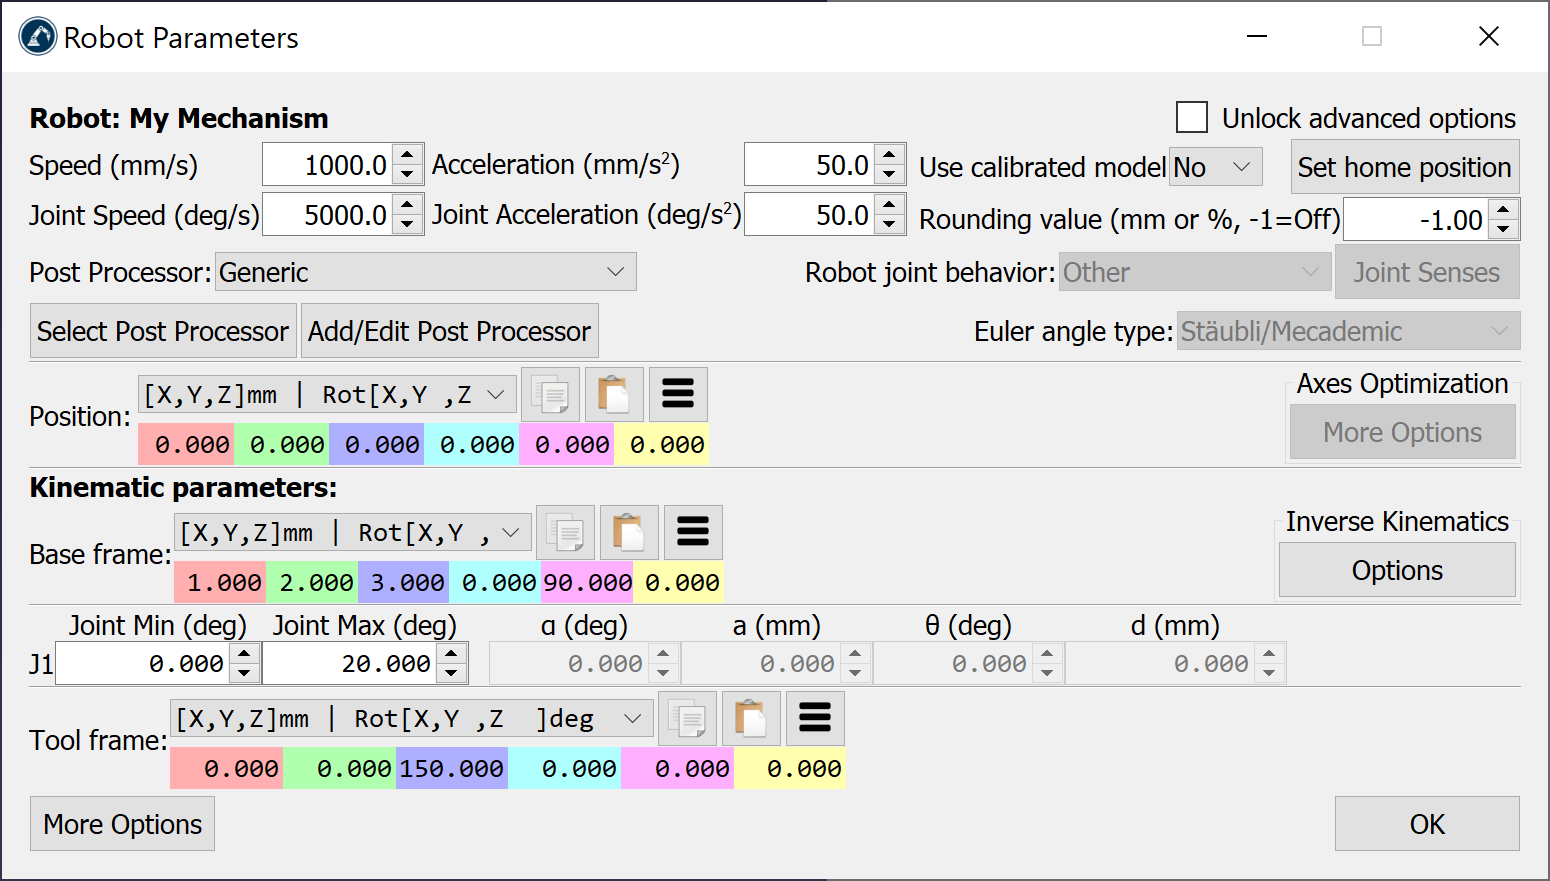Paste values into the Position row
The height and width of the screenshot is (881, 1550).
[x=614, y=394]
